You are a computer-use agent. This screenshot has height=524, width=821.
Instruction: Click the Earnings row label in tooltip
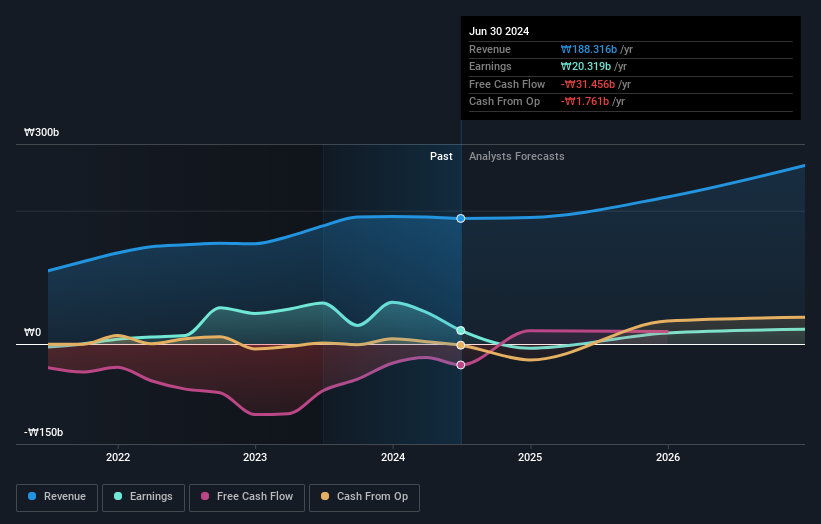coord(490,66)
